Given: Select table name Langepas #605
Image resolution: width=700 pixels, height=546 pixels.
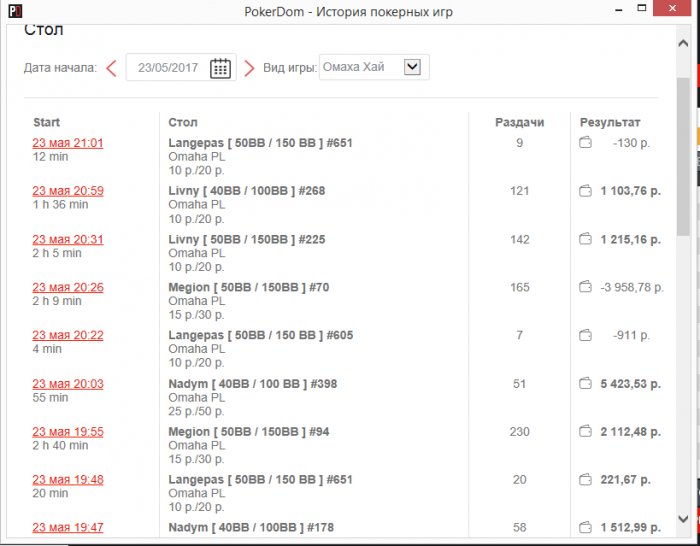Looking at the screenshot, I should click(x=261, y=335).
